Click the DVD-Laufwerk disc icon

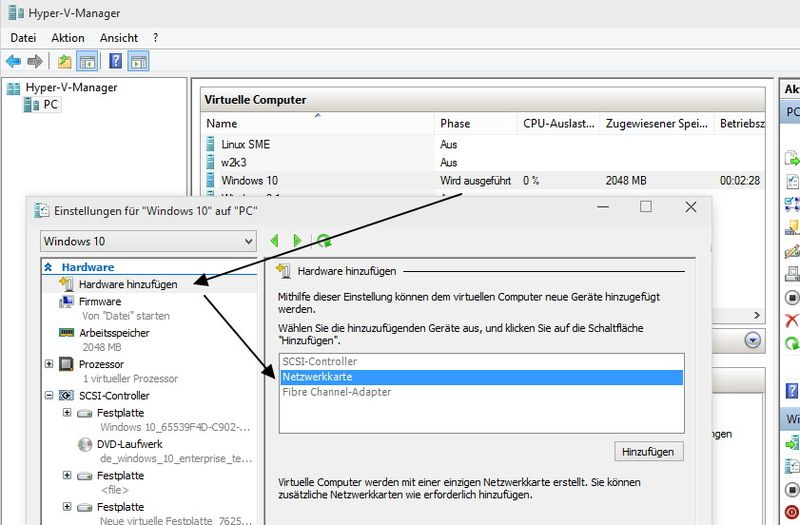point(85,444)
